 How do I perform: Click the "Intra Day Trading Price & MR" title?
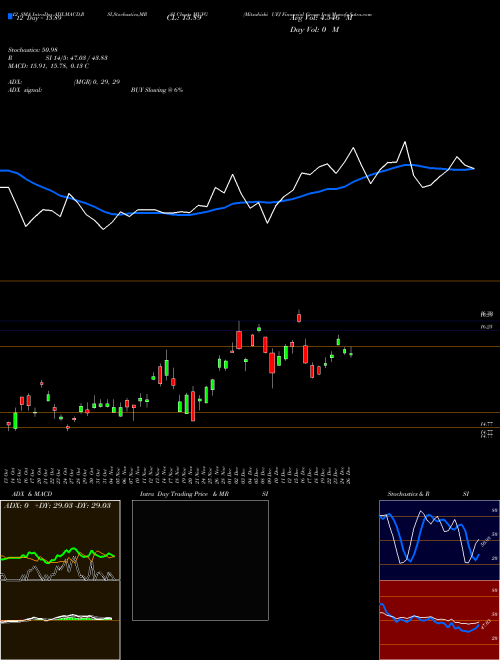[184, 494]
